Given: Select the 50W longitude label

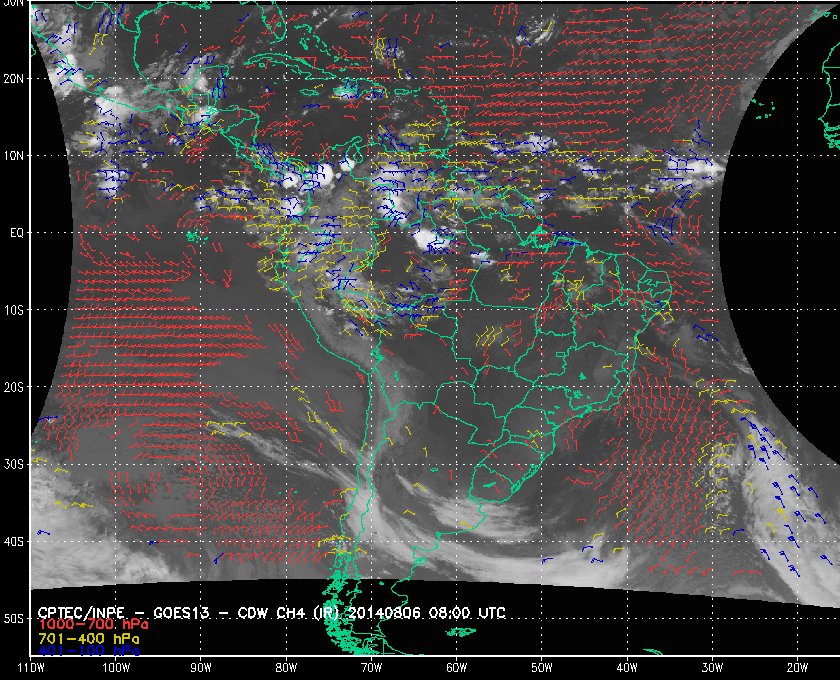Looking at the screenshot, I should point(542,668).
